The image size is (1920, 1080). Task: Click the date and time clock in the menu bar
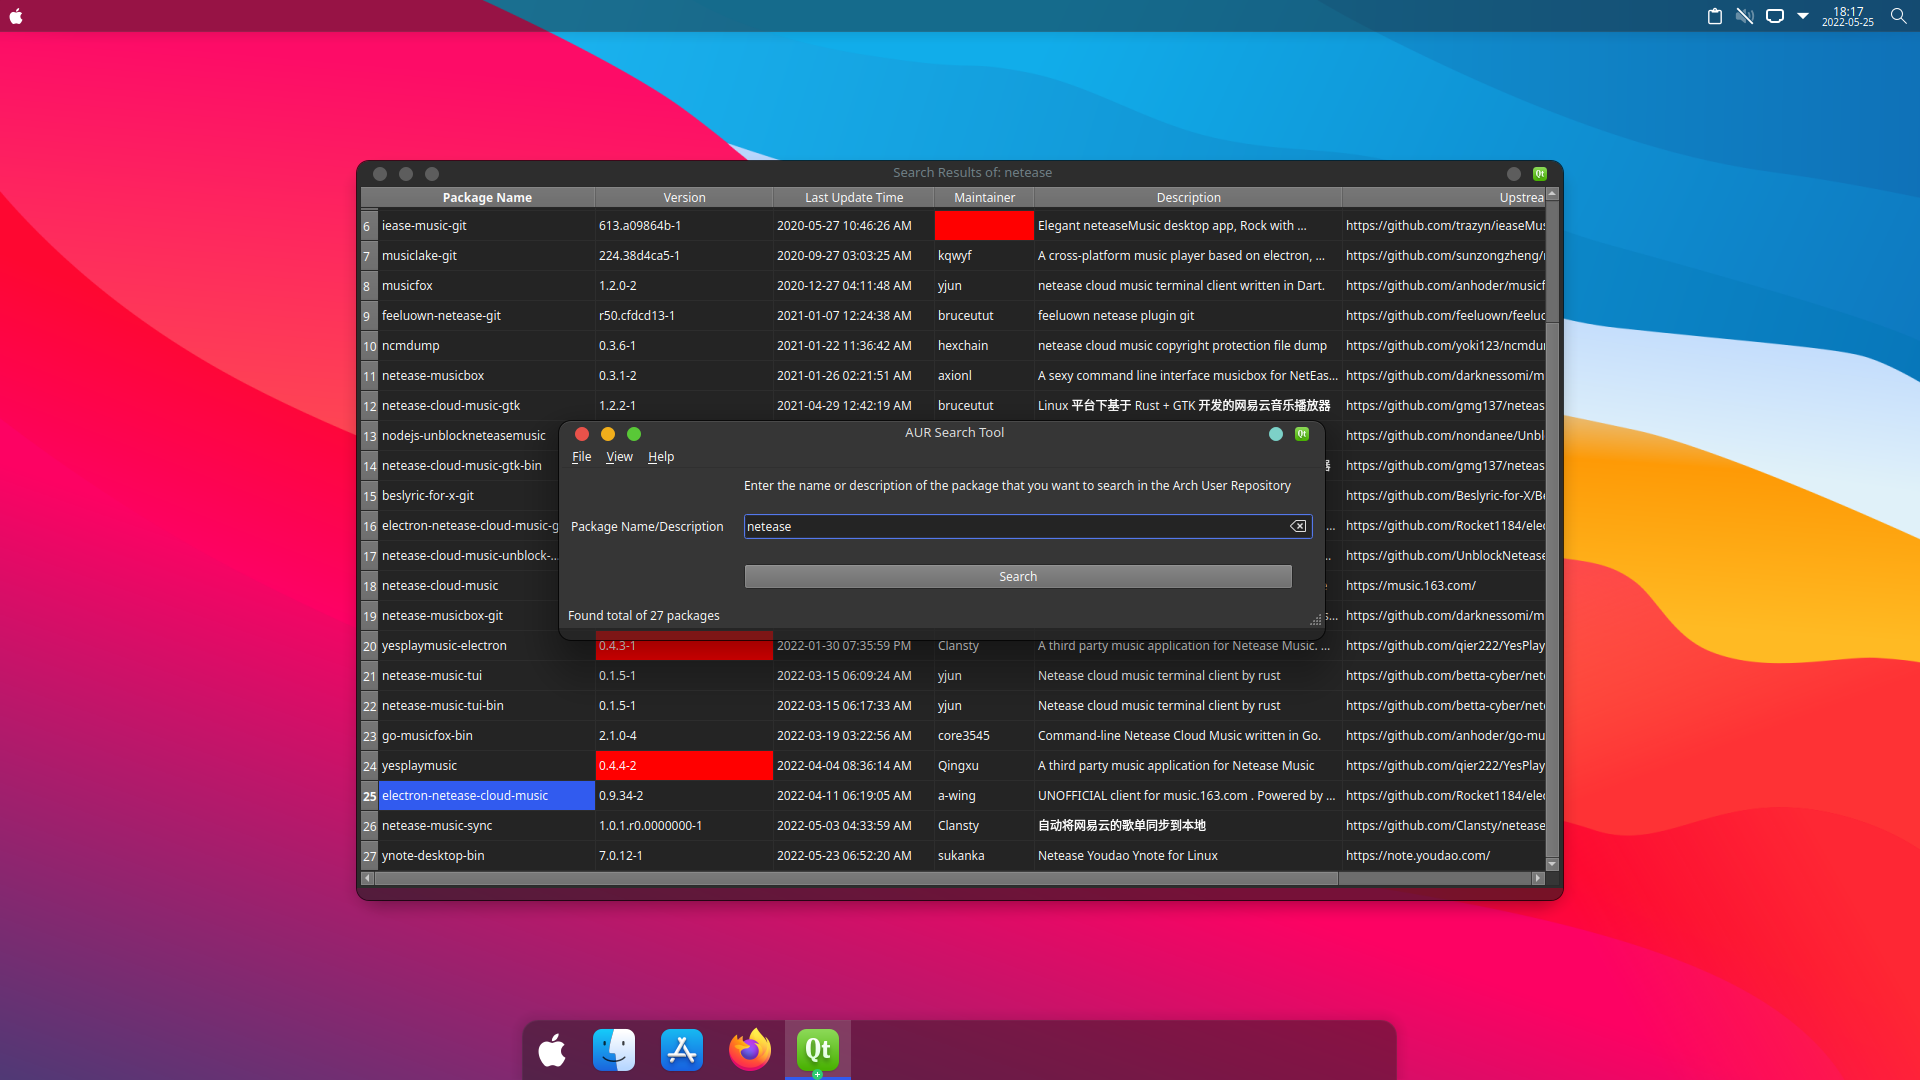pyautogui.click(x=1848, y=16)
